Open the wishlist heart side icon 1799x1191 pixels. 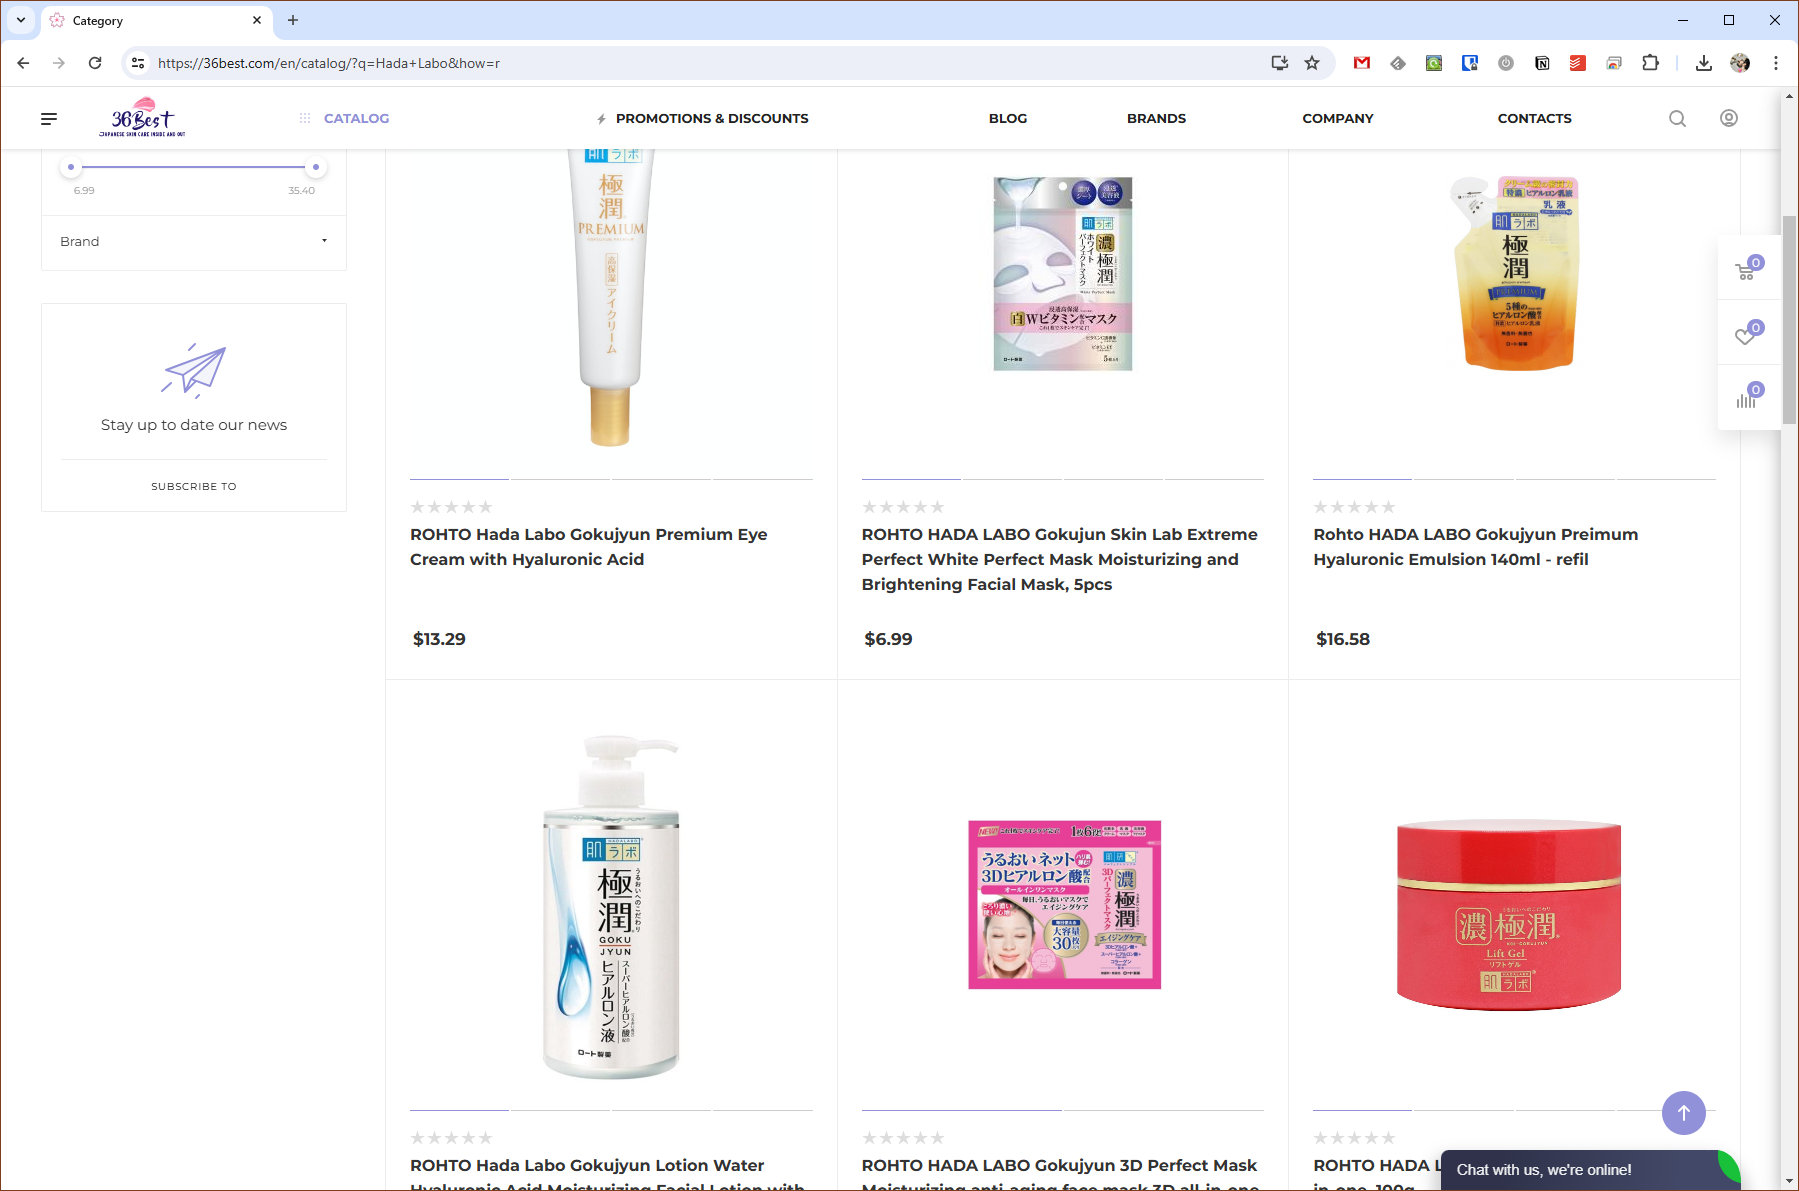coord(1748,334)
